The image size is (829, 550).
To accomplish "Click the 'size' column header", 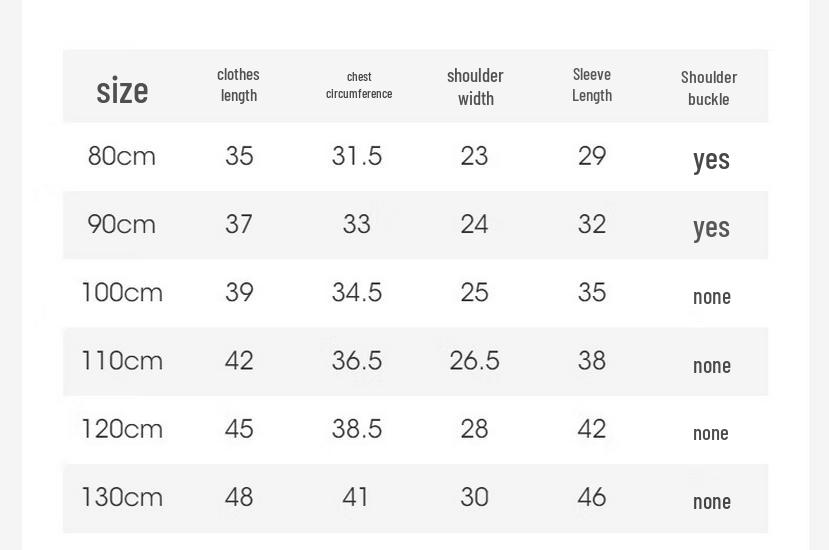I will 122,90.
